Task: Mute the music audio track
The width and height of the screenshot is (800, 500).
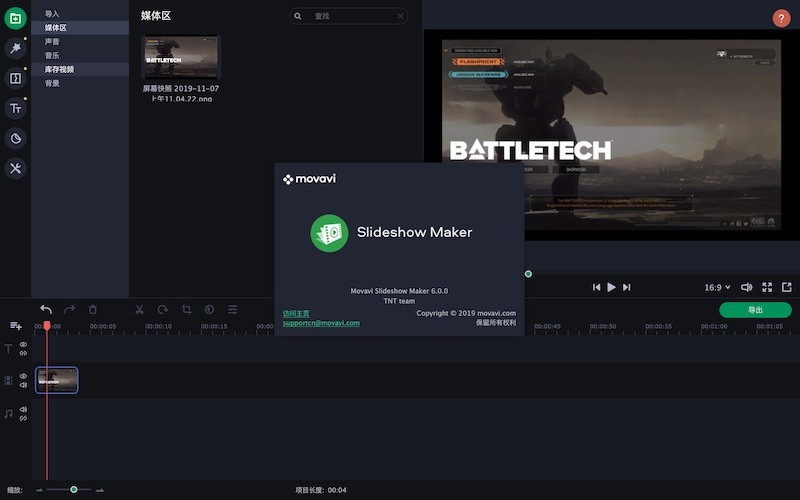Action: click(23, 409)
